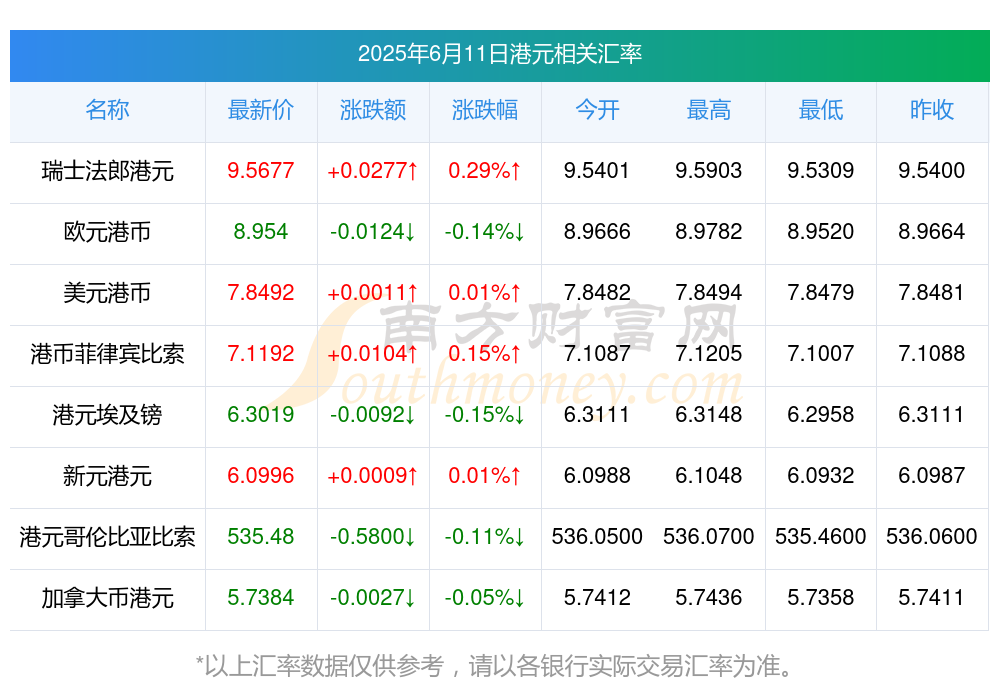Viewport: 1000px width, 698px height.
Task: Click low value 5.7358
Action: point(821,597)
